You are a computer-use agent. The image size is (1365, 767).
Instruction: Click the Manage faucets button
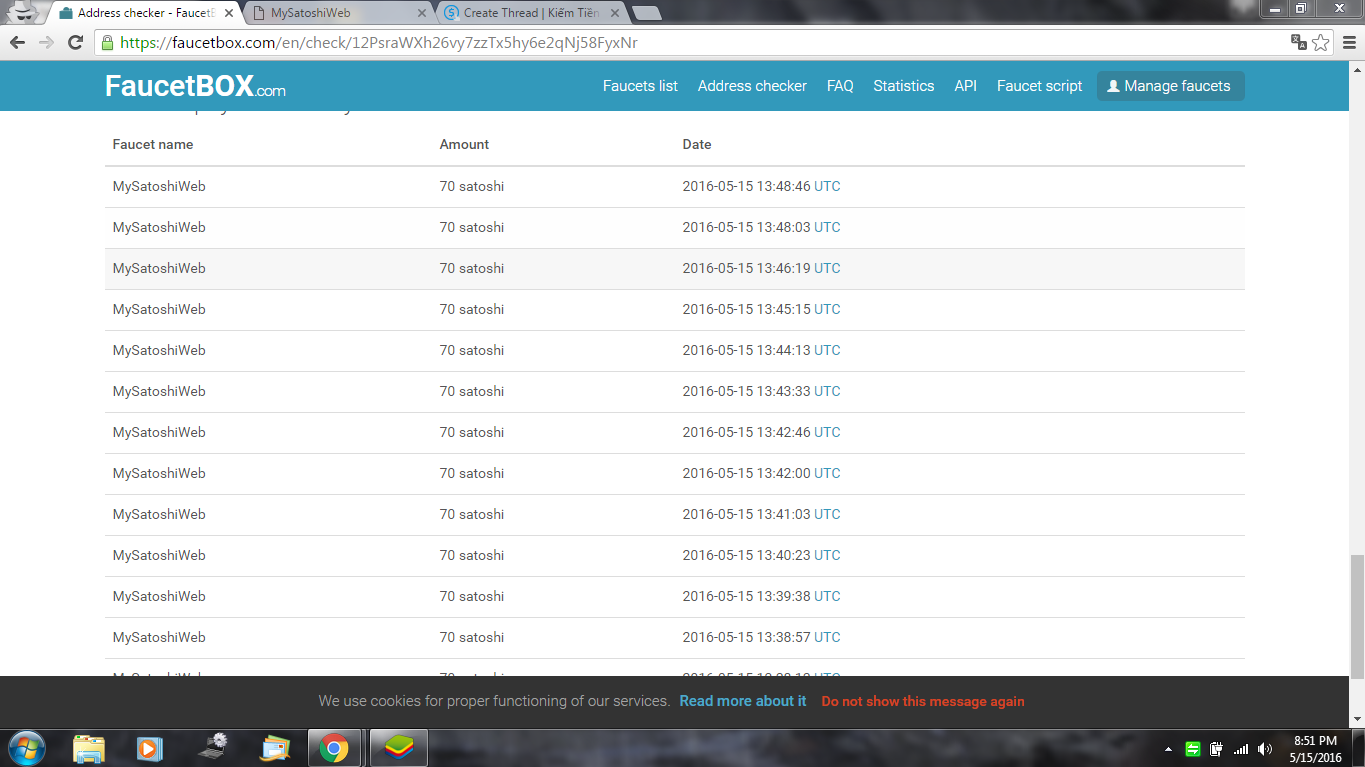1170,86
